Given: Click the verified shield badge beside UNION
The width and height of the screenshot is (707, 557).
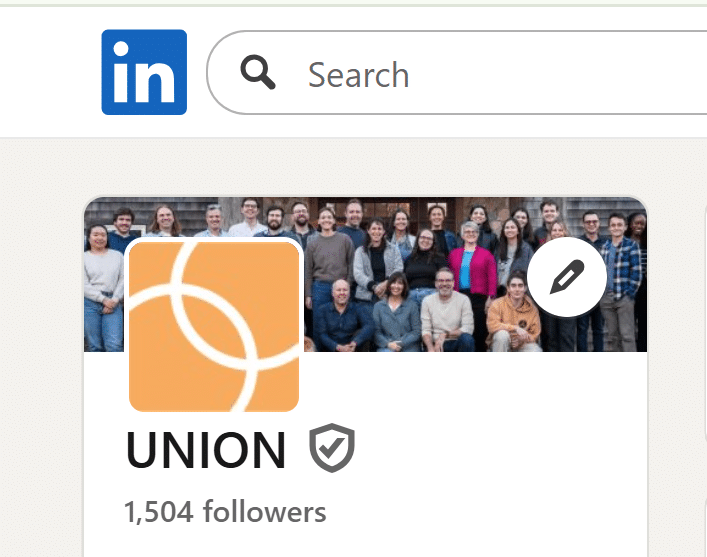Looking at the screenshot, I should [x=332, y=448].
